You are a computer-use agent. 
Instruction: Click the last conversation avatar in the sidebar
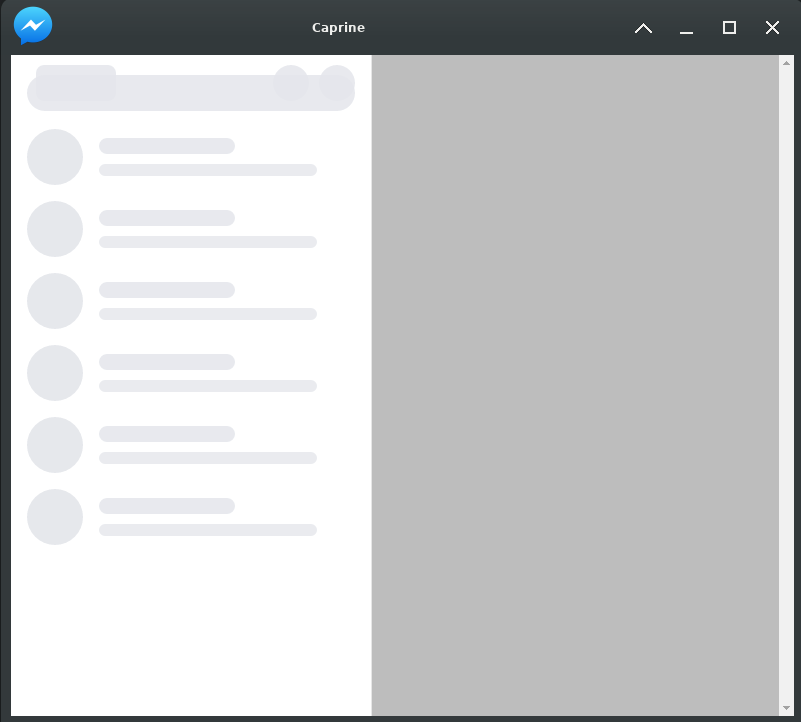[54, 517]
